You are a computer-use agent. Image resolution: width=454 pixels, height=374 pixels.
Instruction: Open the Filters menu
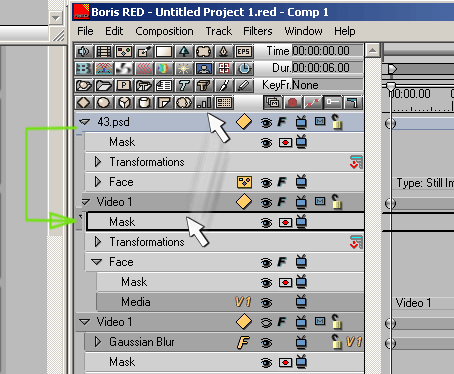(x=258, y=31)
